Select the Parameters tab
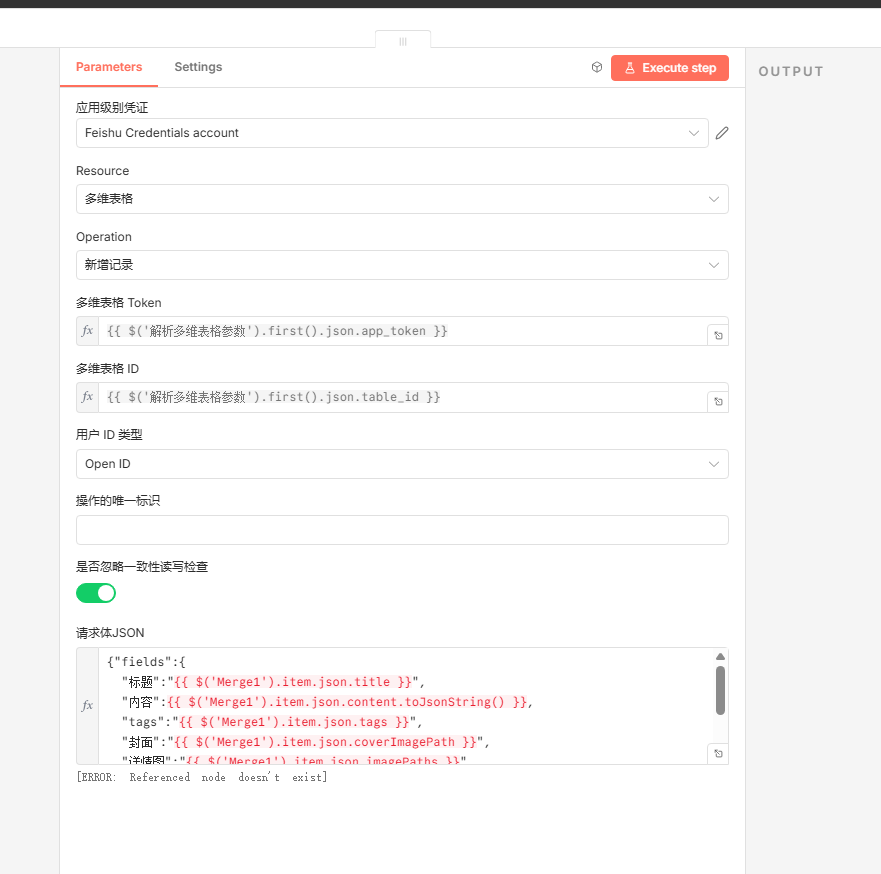The height and width of the screenshot is (874, 881). coord(109,67)
